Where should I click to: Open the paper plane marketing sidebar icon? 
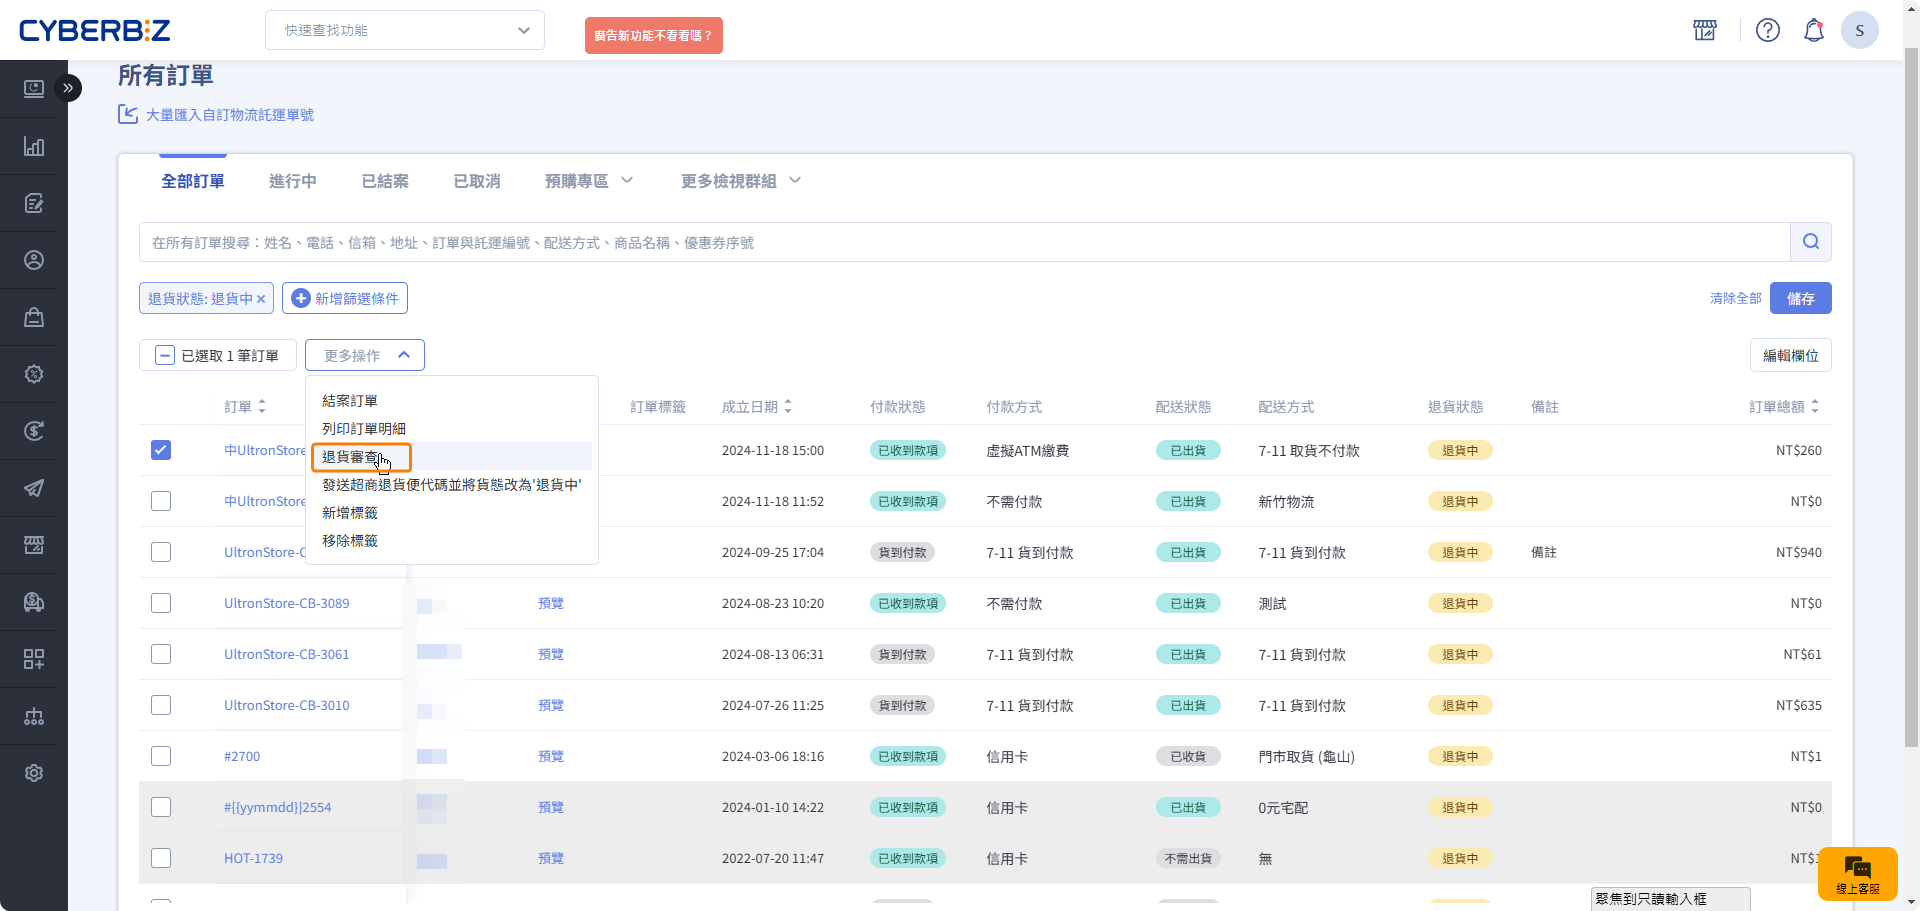(34, 488)
